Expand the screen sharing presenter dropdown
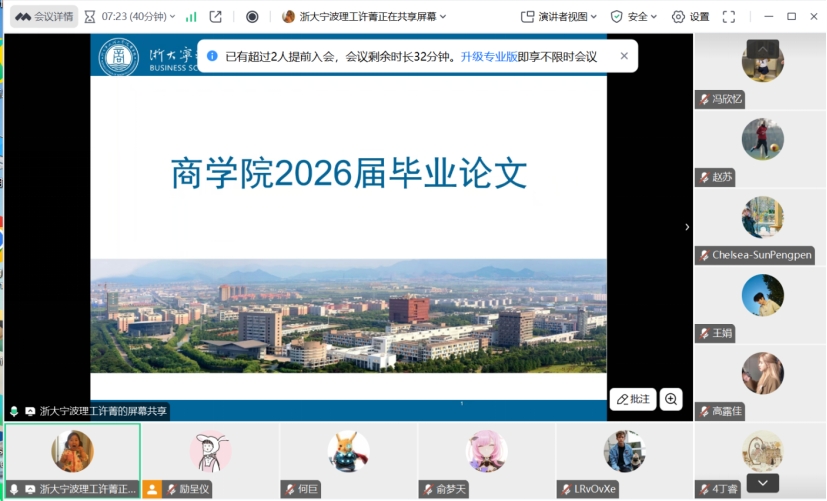The image size is (827, 501). pos(443,17)
